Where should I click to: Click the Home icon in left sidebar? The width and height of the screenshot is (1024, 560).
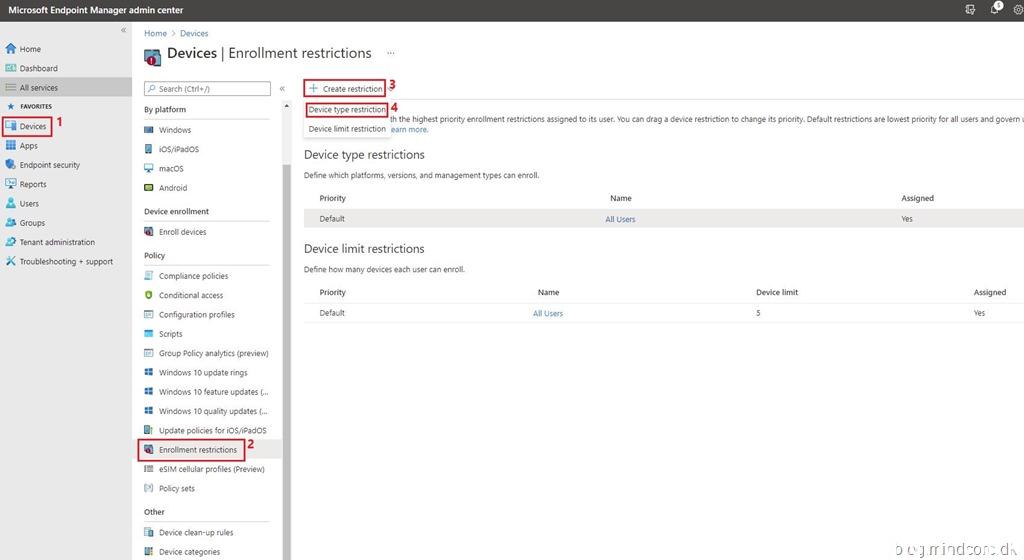pyautogui.click(x=11, y=49)
